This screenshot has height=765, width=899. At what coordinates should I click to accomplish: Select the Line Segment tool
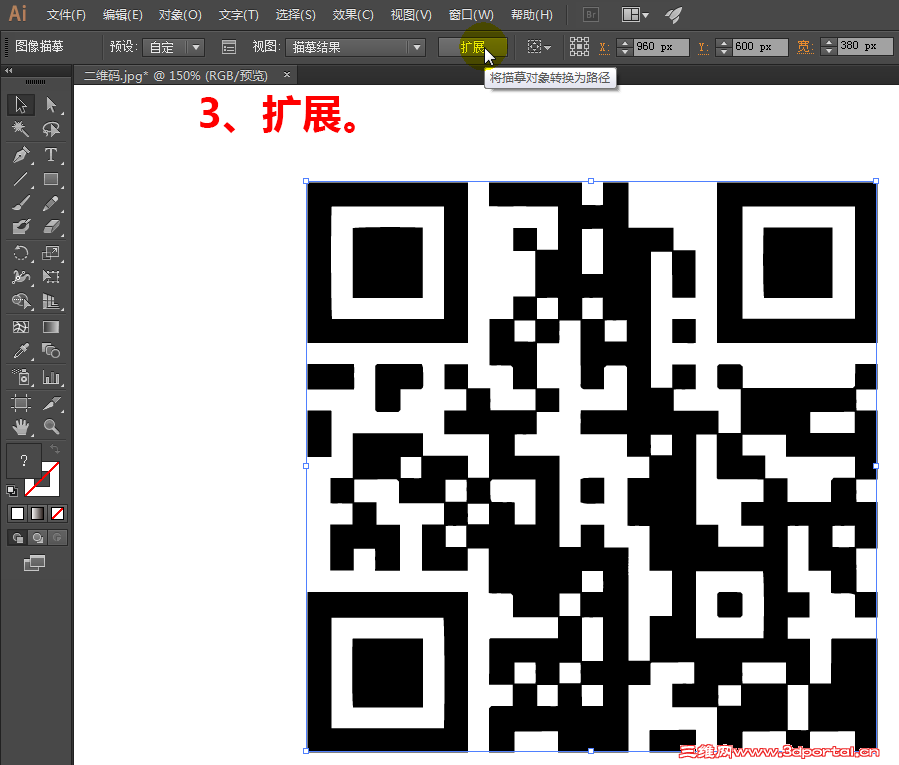[21, 179]
